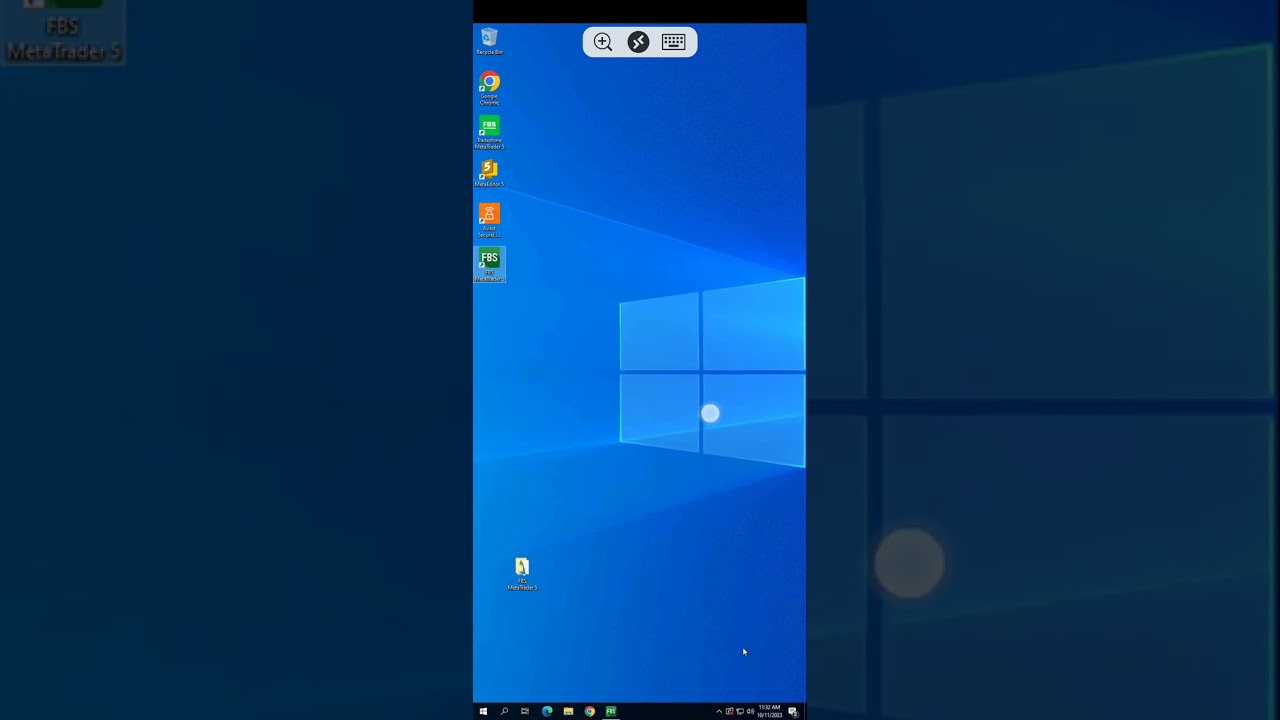Select the Avast SecureLine desktop shortcut
Viewport: 1280px width, 720px height.
(489, 221)
